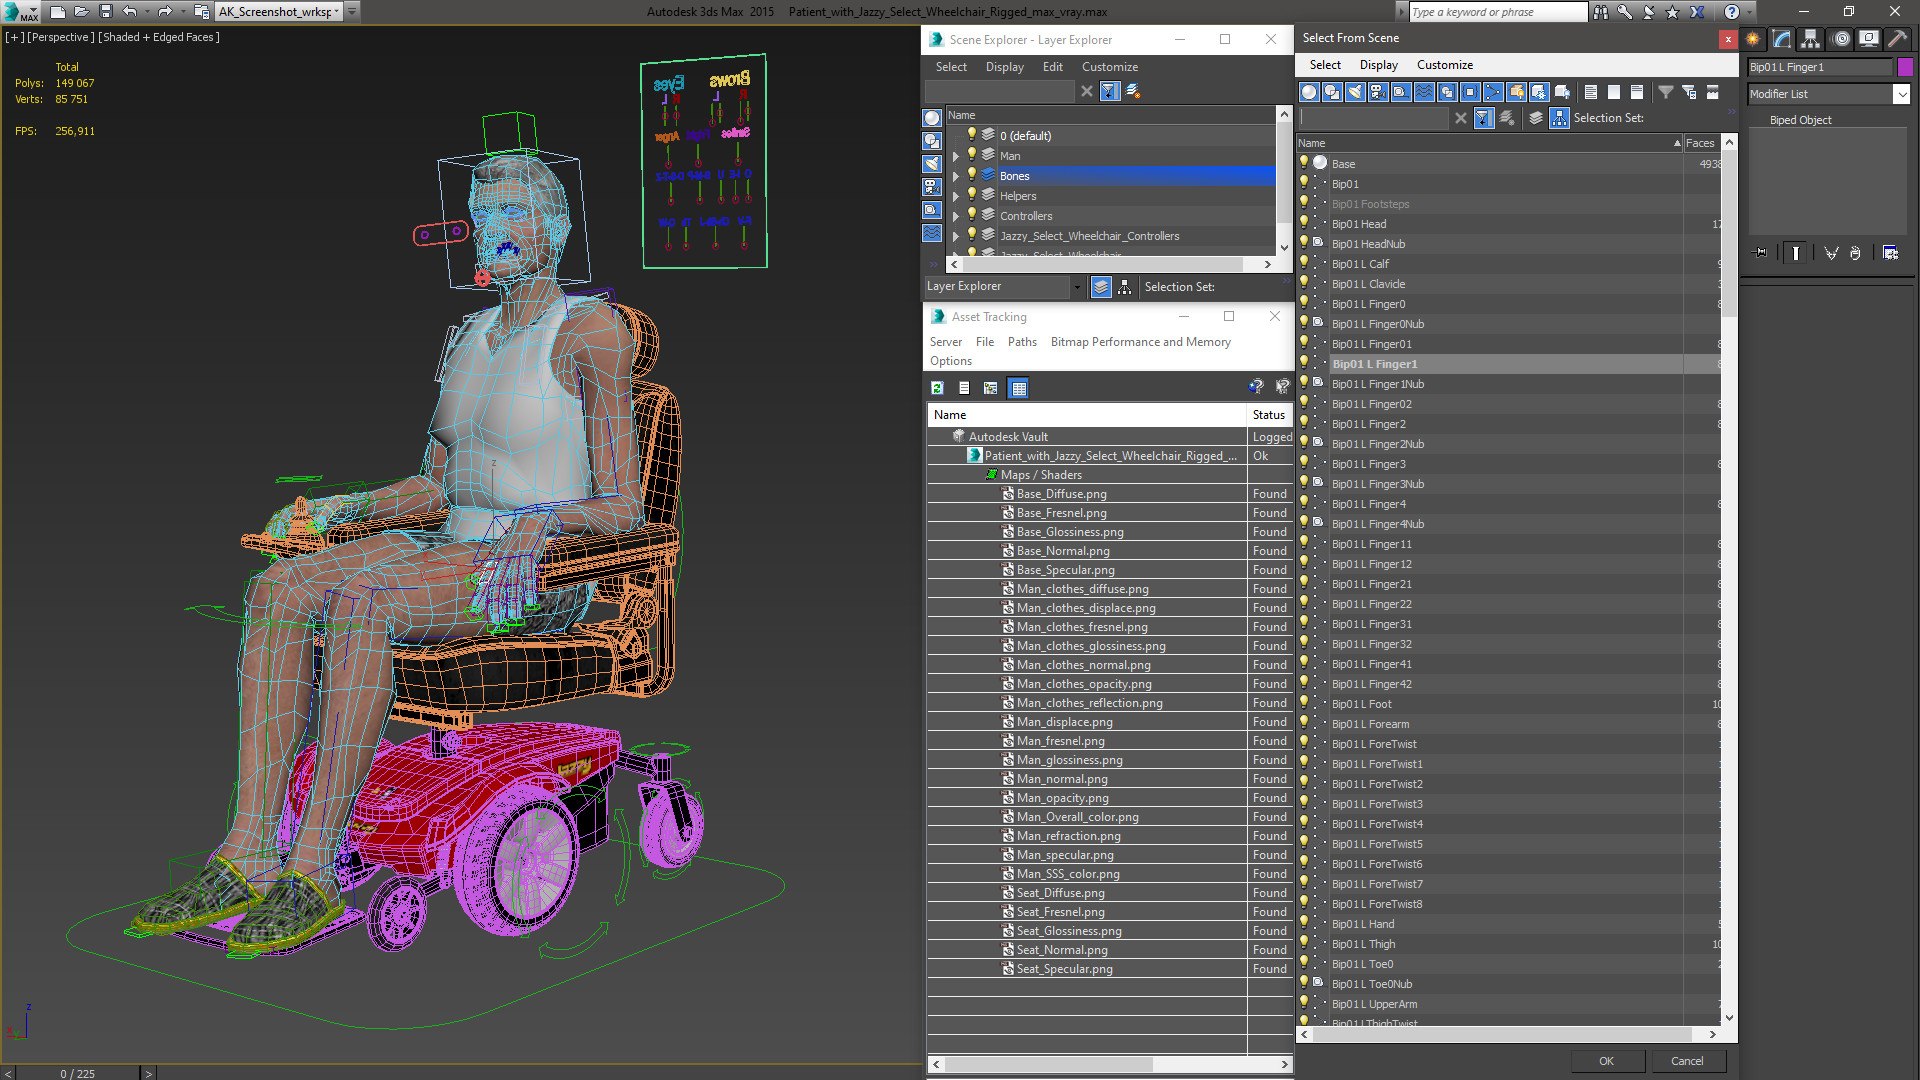Toggle visibility bulb of Bip01 L Calf
The width and height of the screenshot is (1920, 1080).
pyautogui.click(x=1304, y=263)
